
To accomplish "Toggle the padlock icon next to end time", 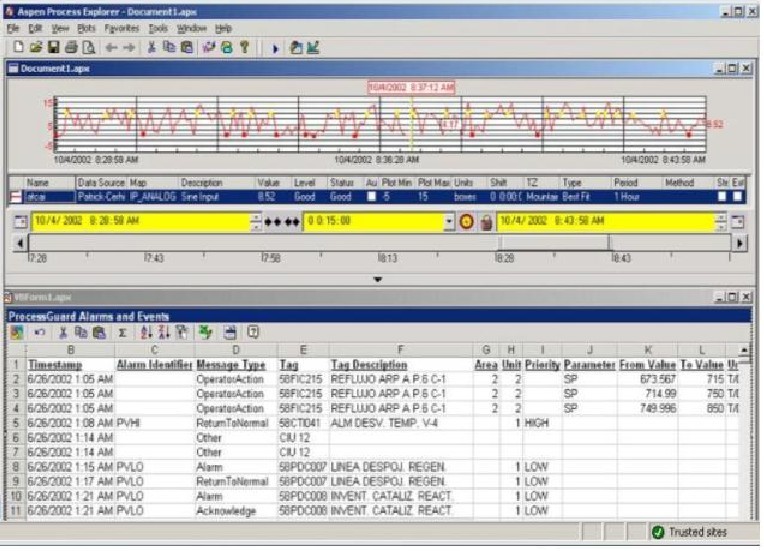I will (486, 223).
